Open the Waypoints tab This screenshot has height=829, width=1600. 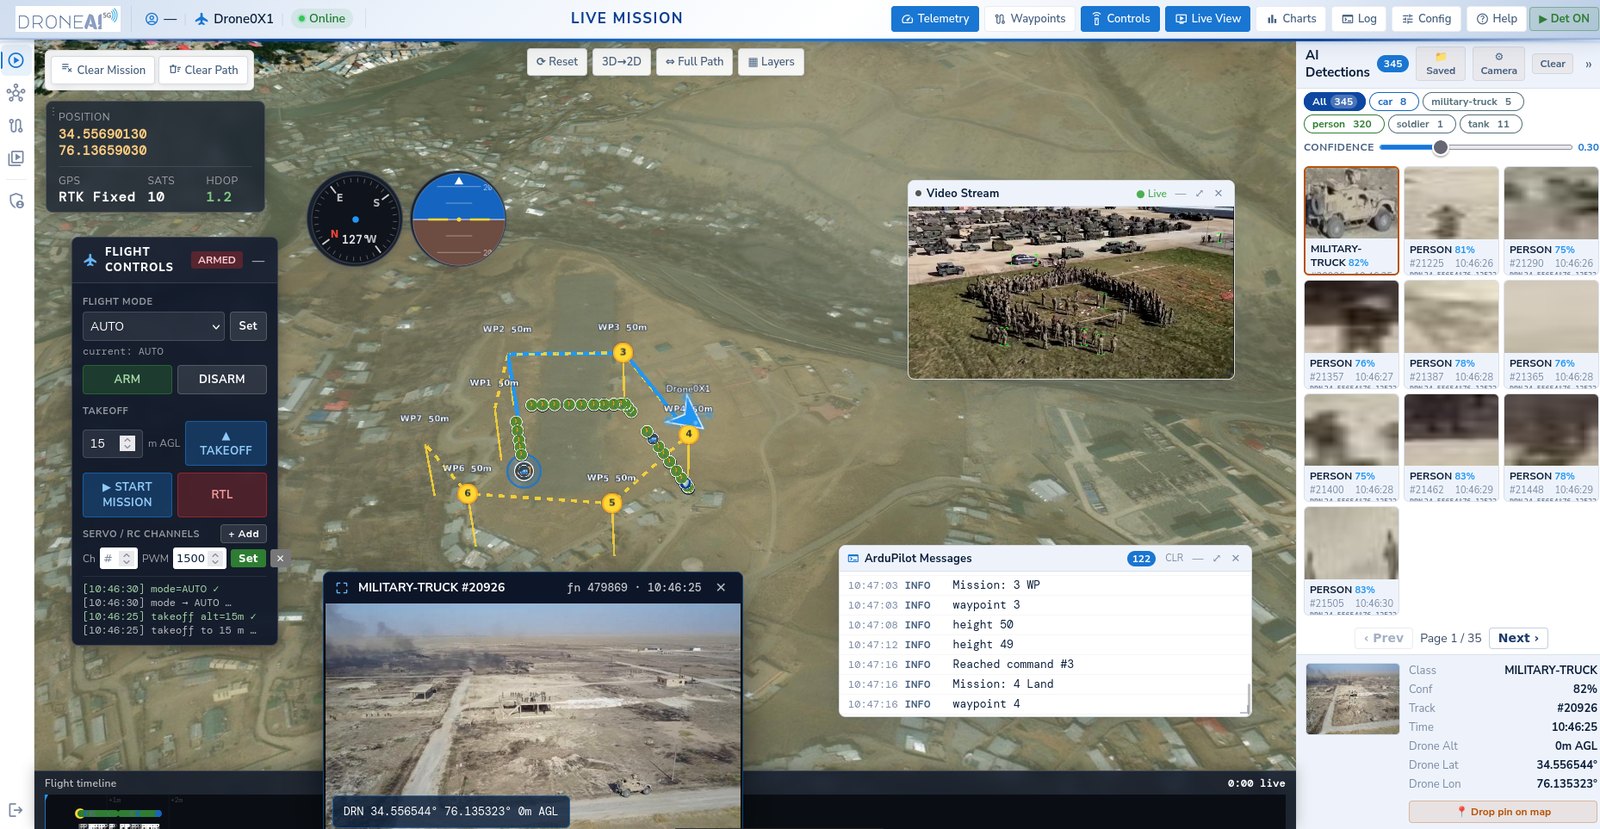coord(1030,19)
